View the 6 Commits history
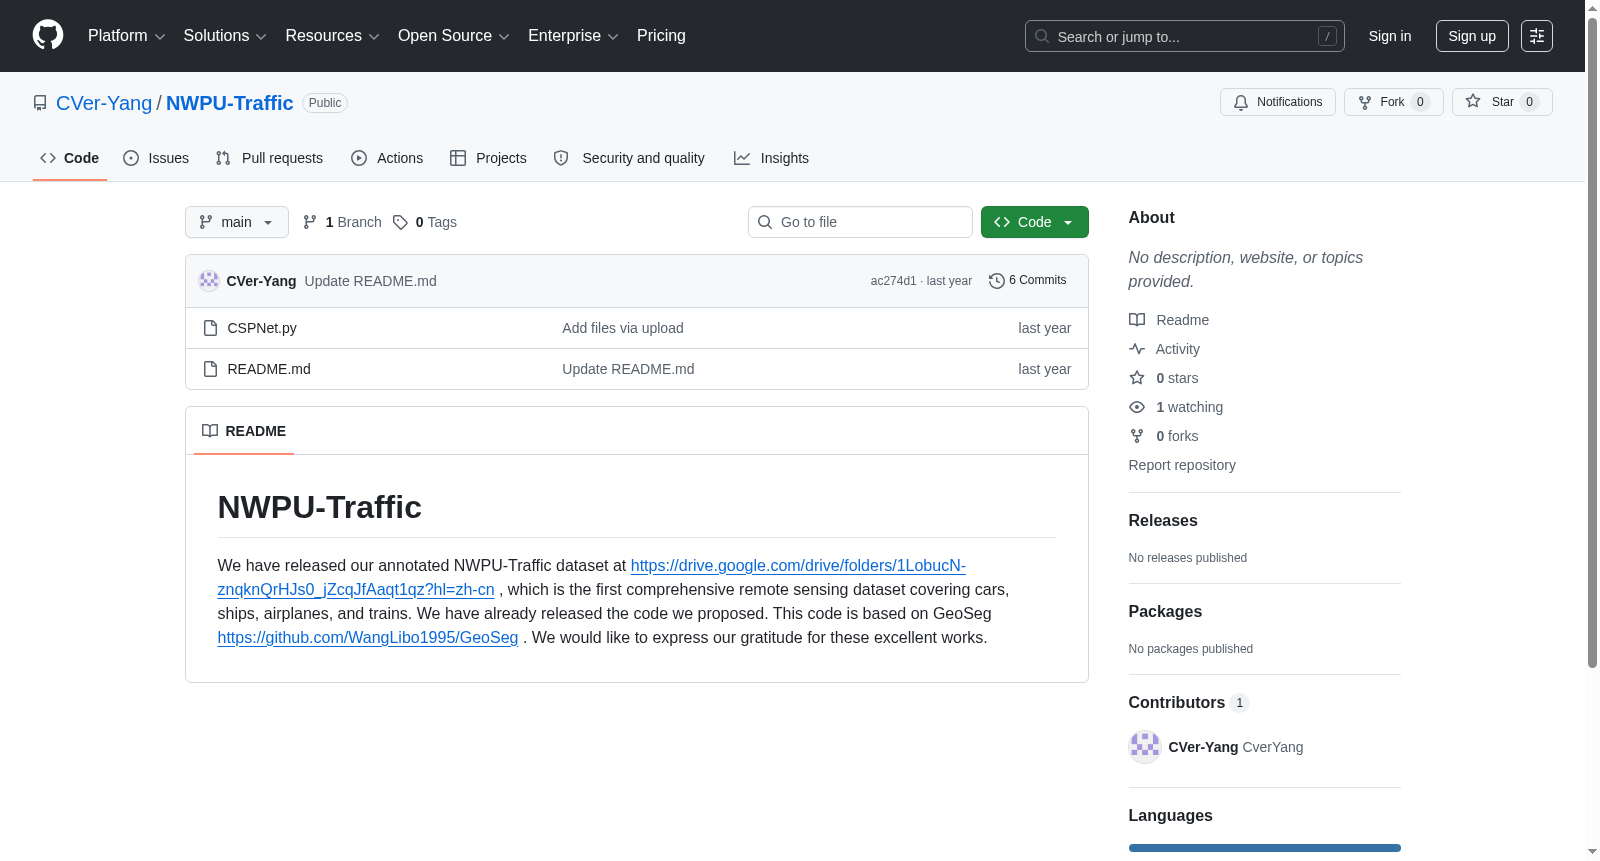 point(1028,281)
